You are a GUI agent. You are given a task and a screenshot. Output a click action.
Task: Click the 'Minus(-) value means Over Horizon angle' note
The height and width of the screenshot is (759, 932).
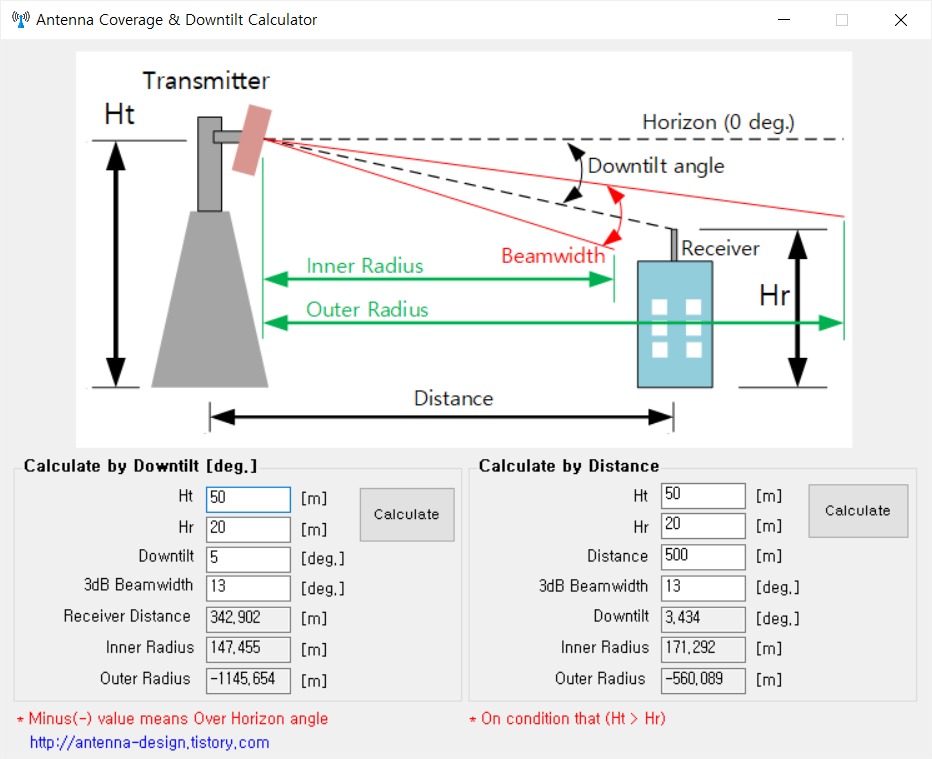pyautogui.click(x=172, y=719)
